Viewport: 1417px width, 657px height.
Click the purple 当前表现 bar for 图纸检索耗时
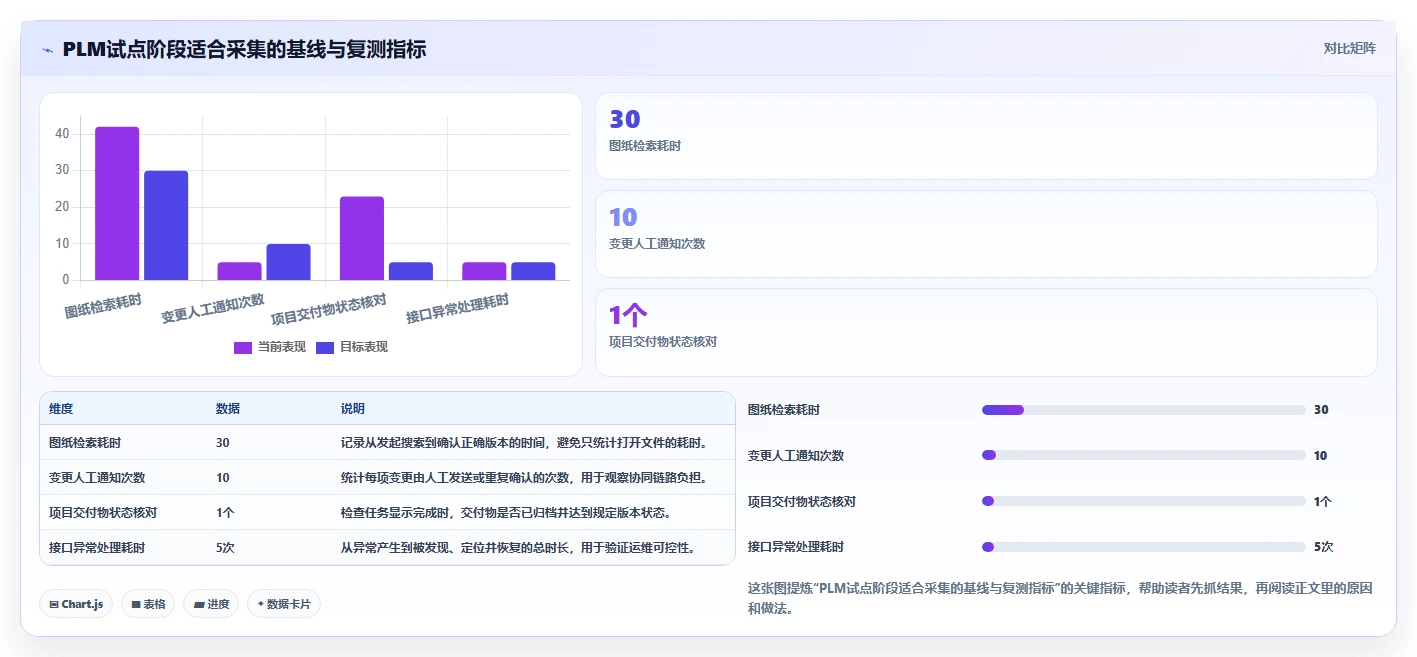(x=117, y=203)
